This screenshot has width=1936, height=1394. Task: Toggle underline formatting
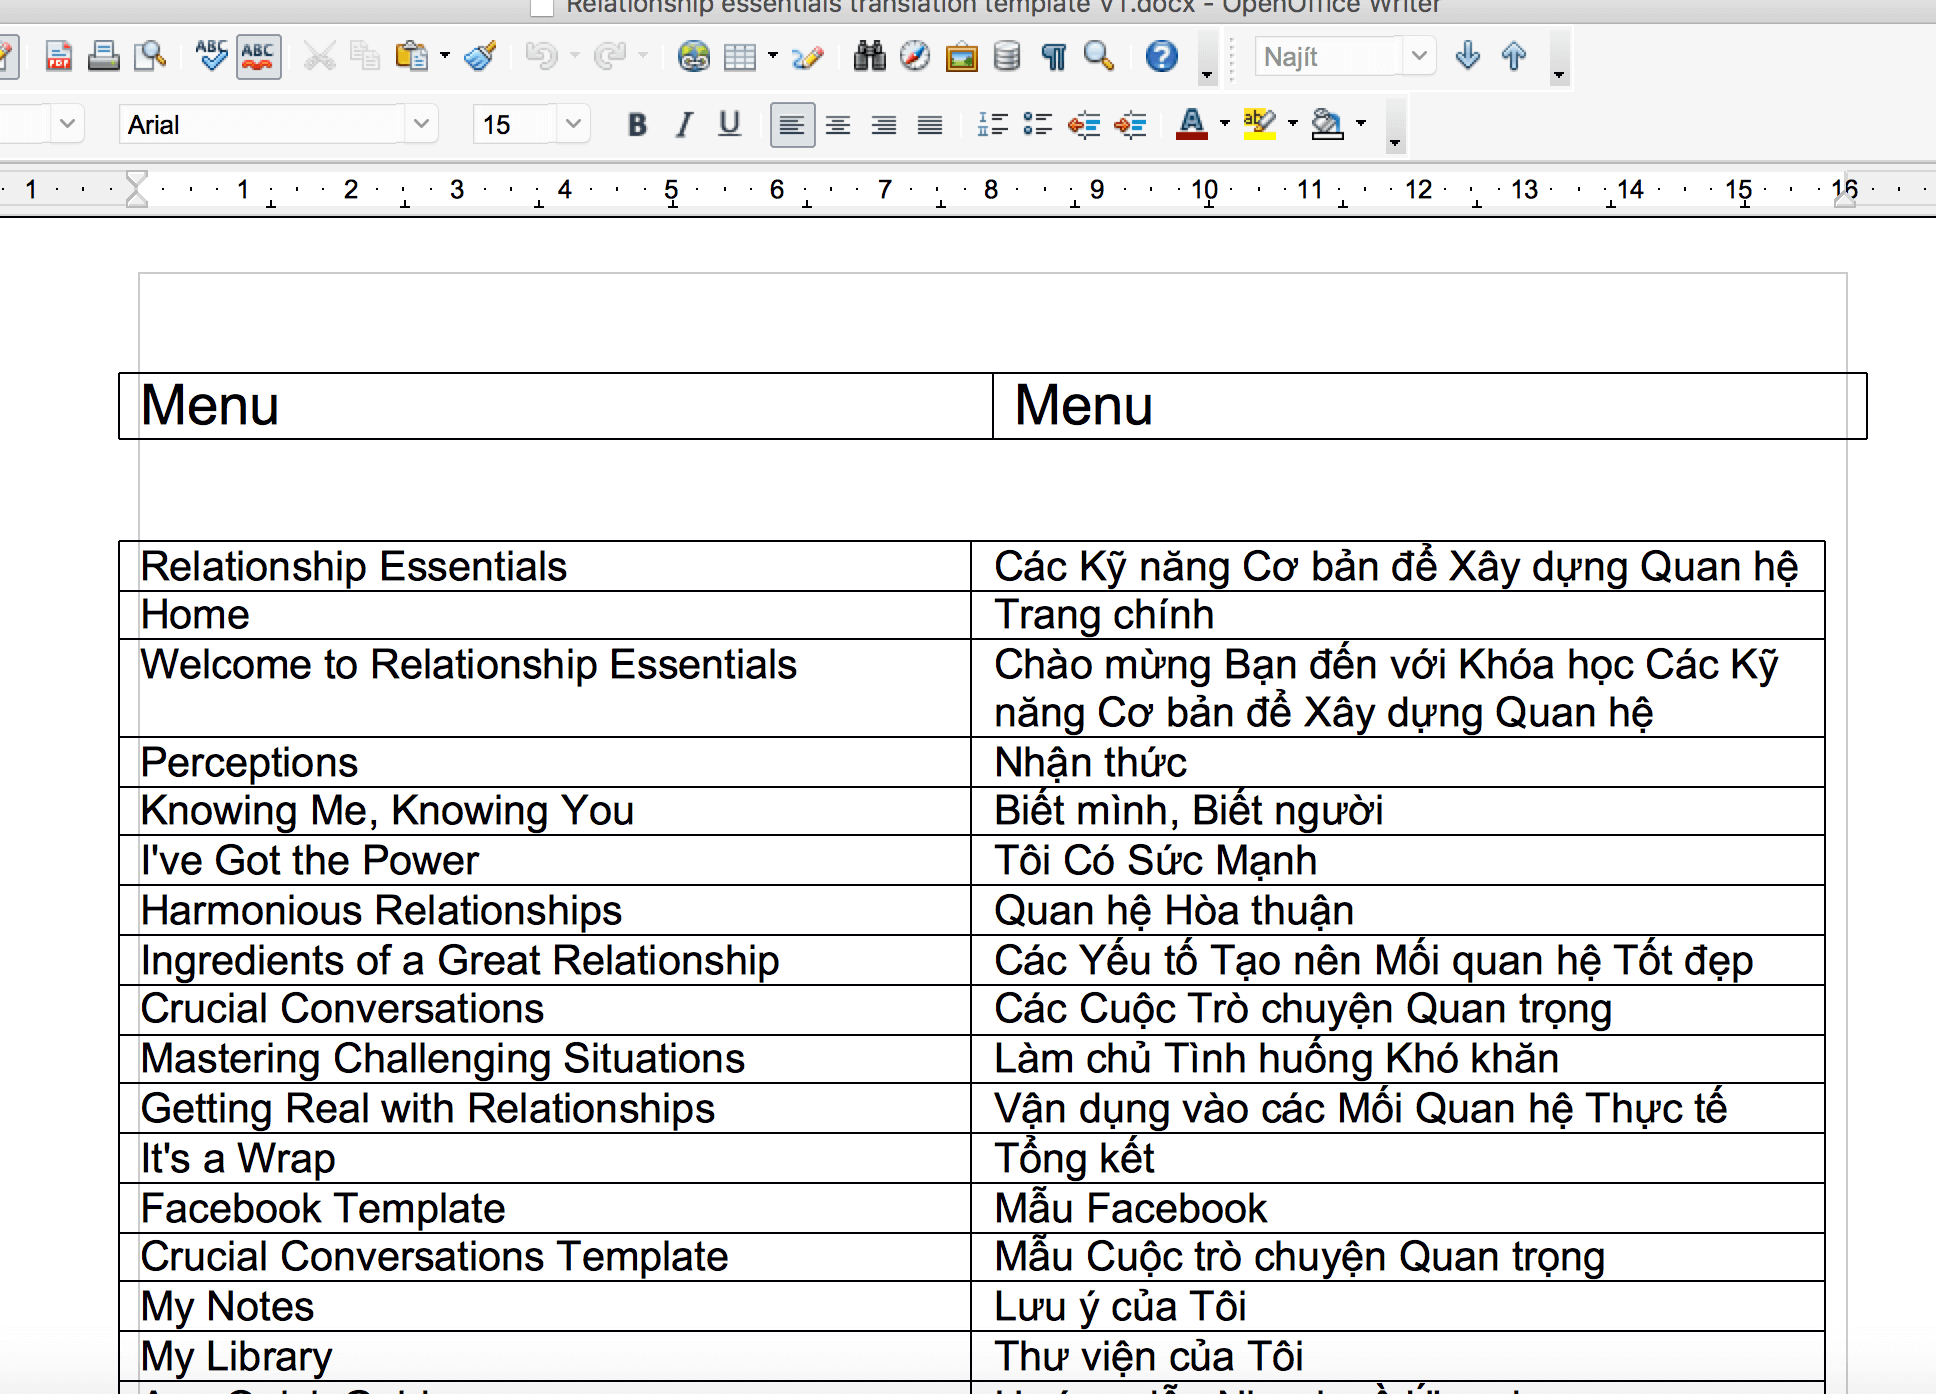pos(730,125)
